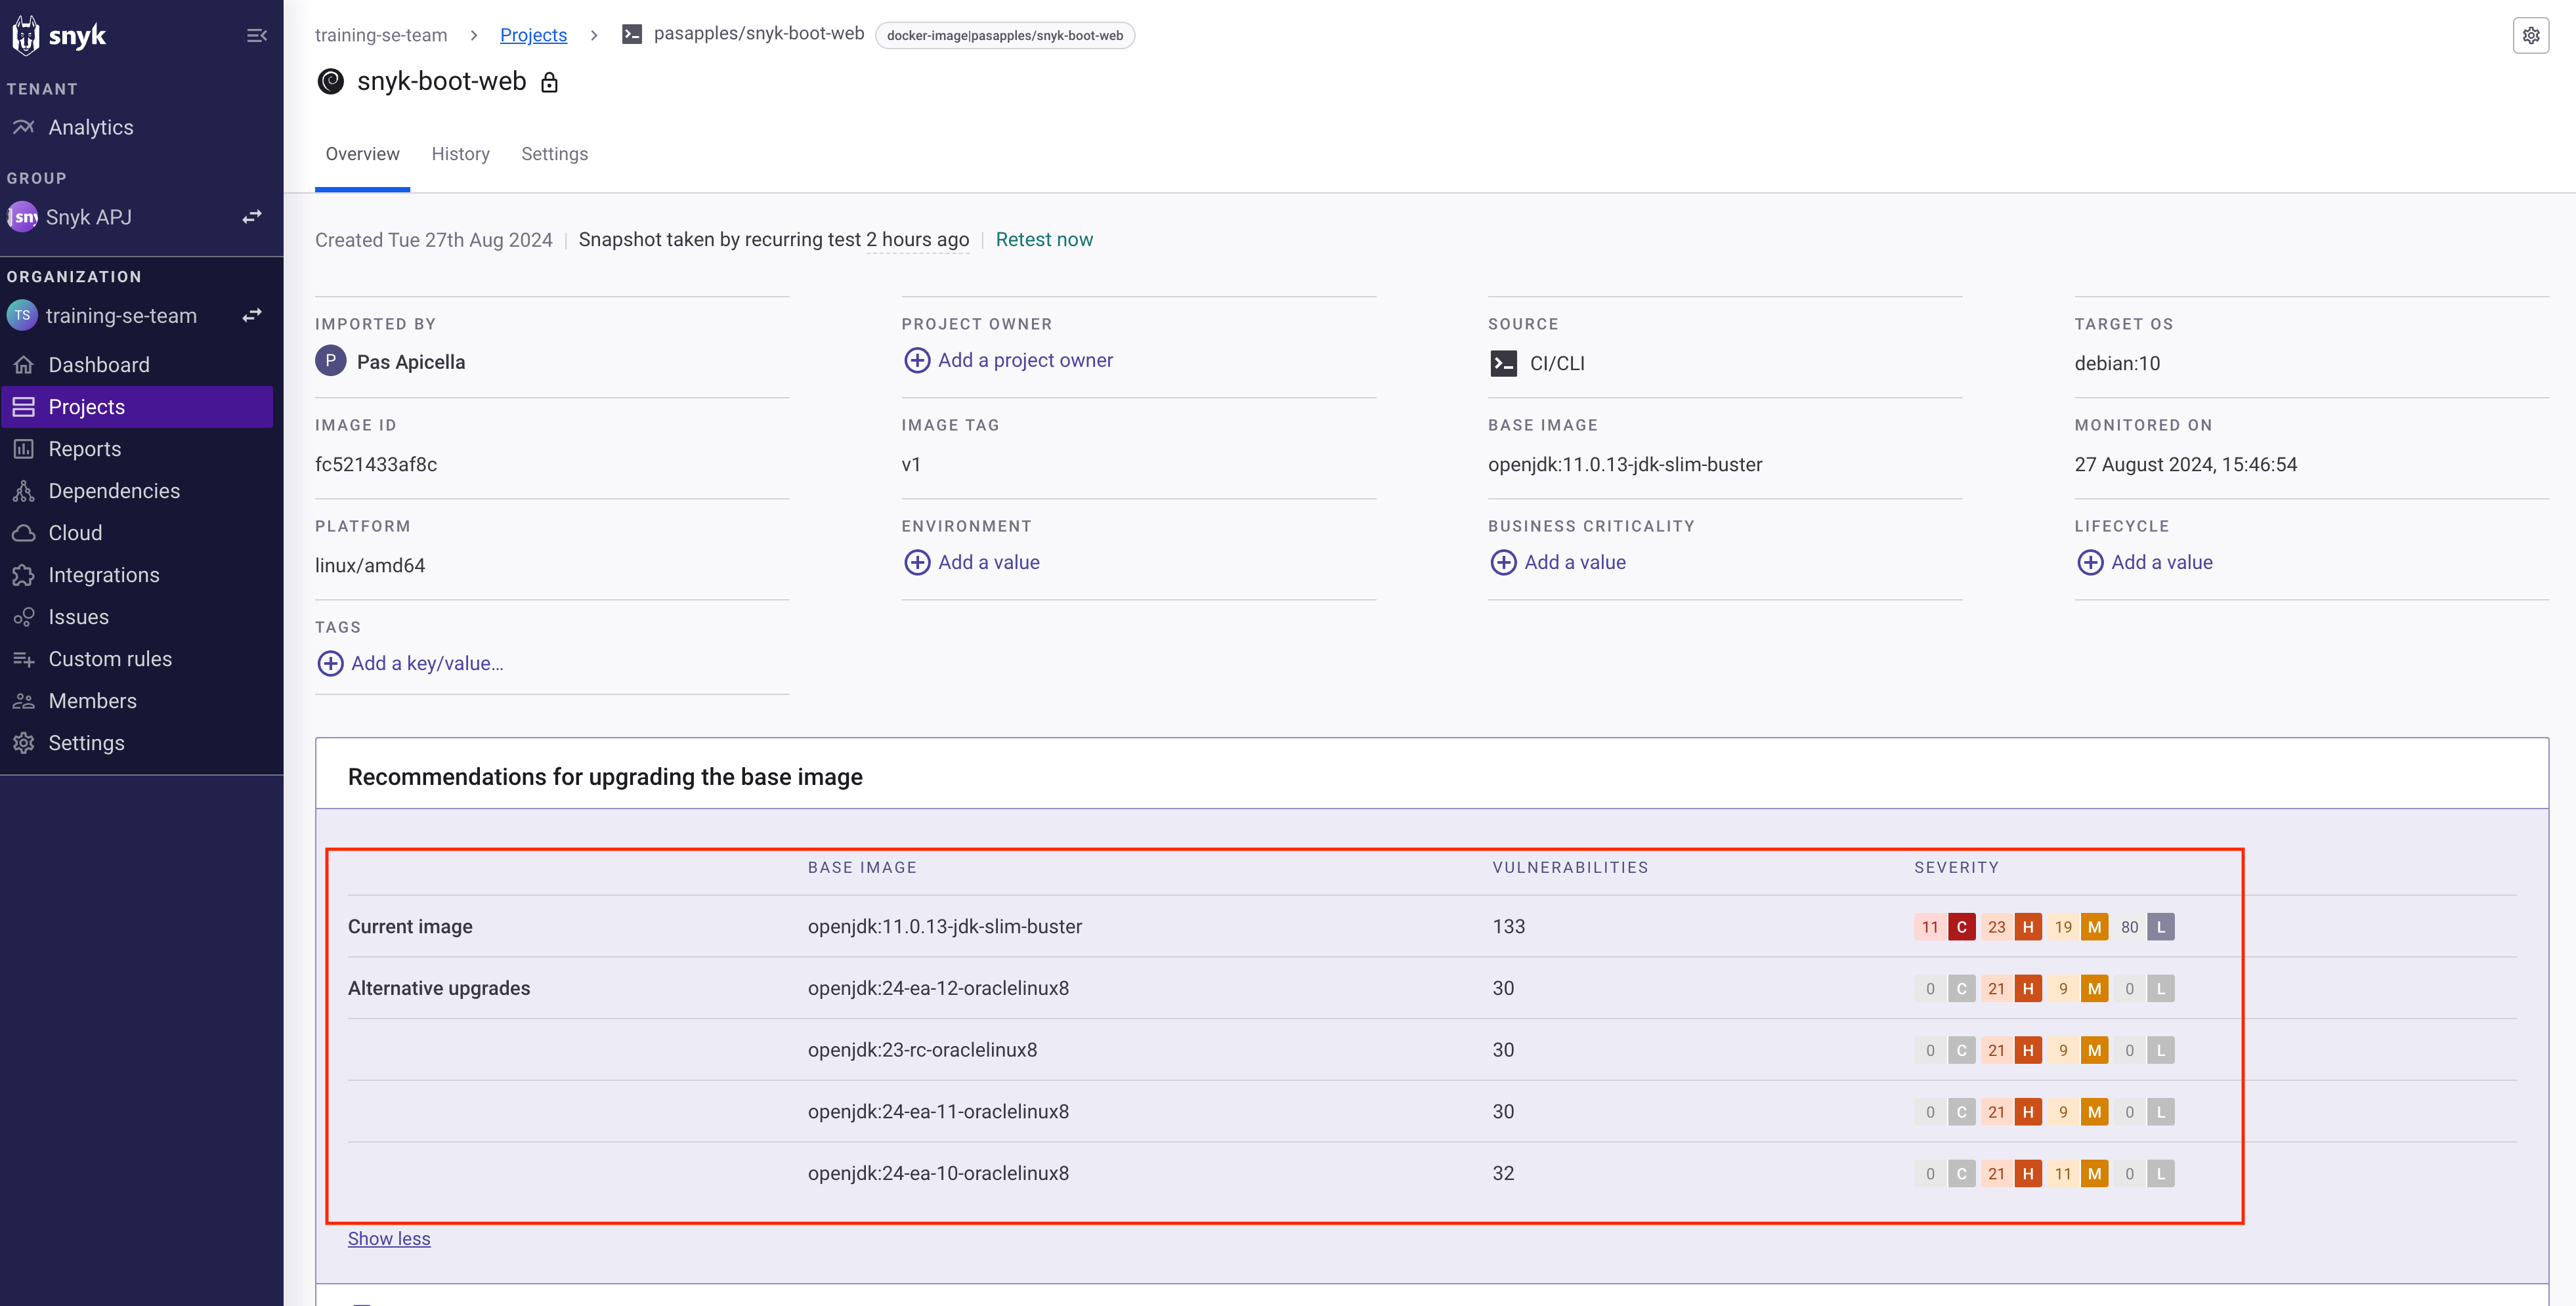The image size is (2576, 1306).
Task: Switch to the project Settings tab
Action: click(554, 154)
